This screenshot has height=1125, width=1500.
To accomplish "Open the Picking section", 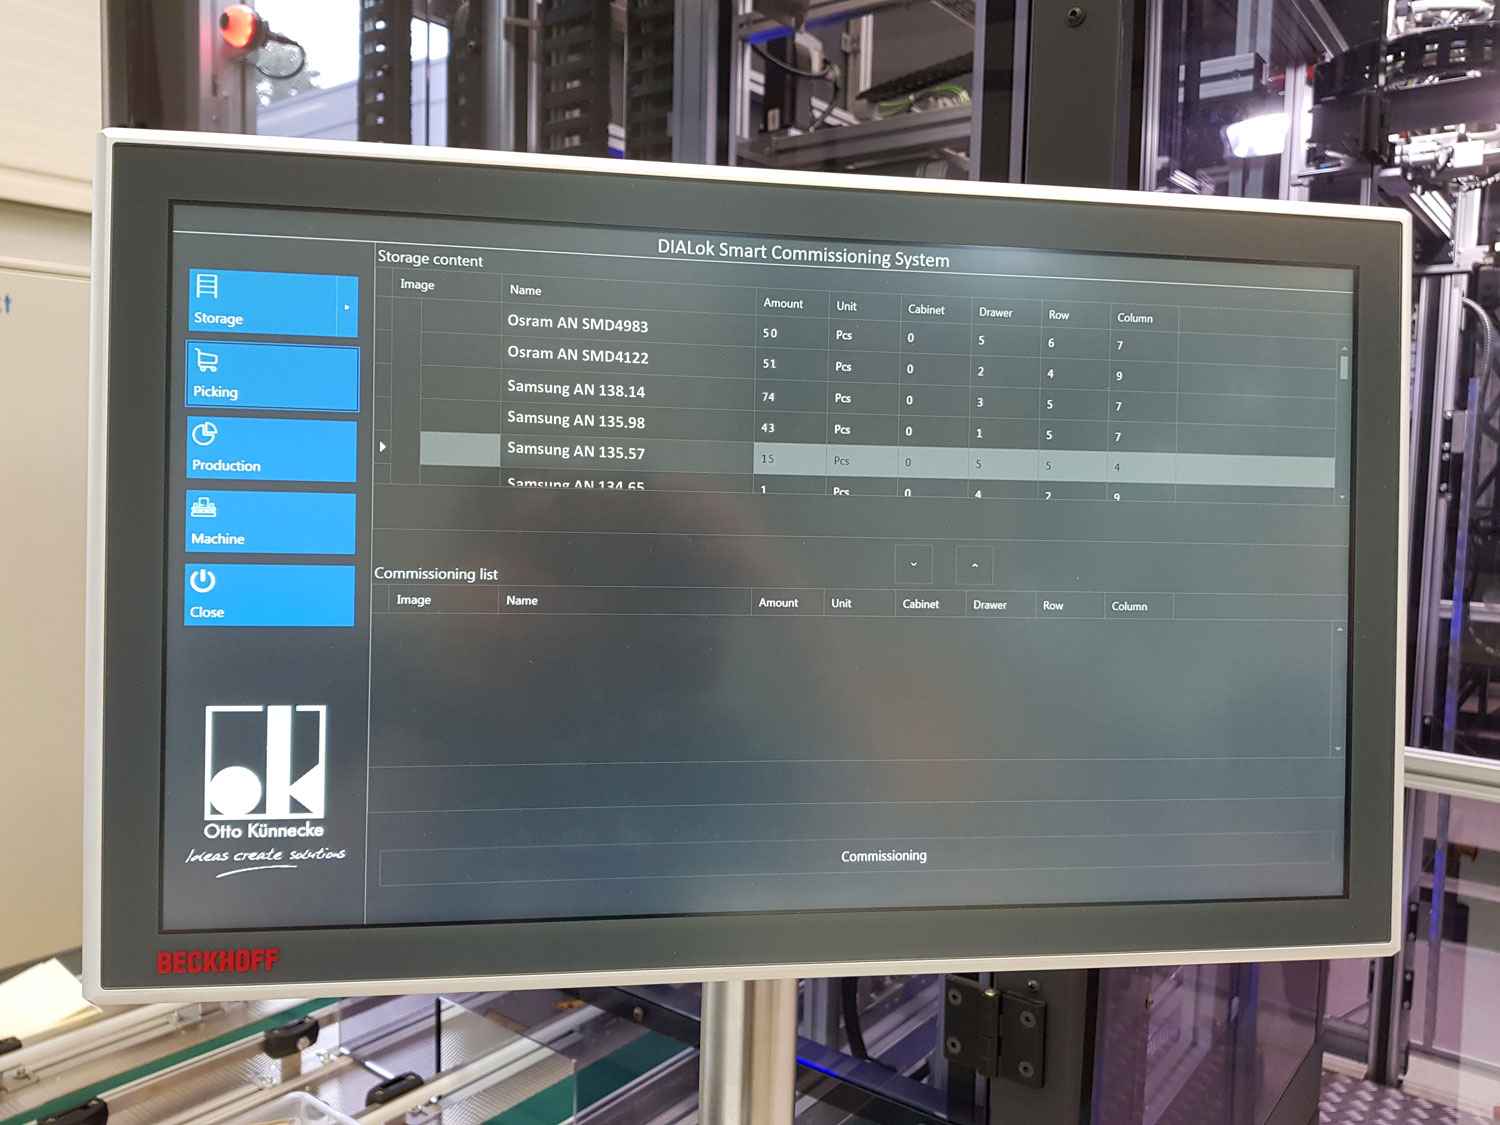I will (272, 377).
